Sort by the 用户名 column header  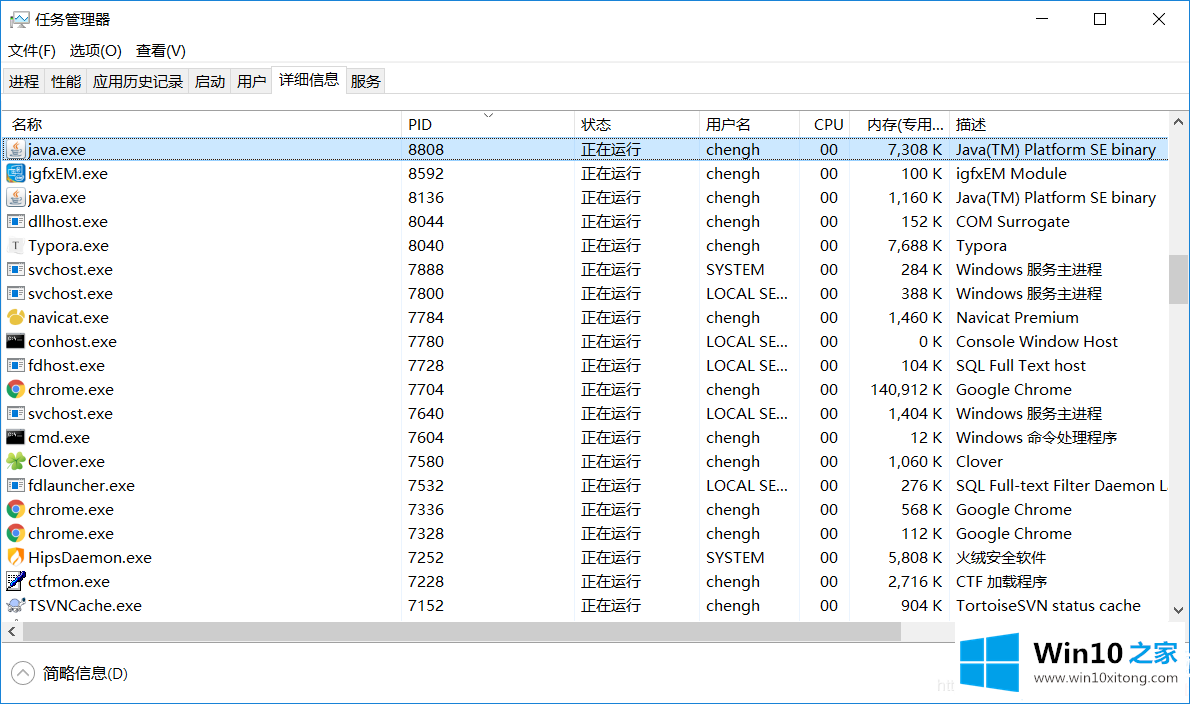[x=749, y=124]
